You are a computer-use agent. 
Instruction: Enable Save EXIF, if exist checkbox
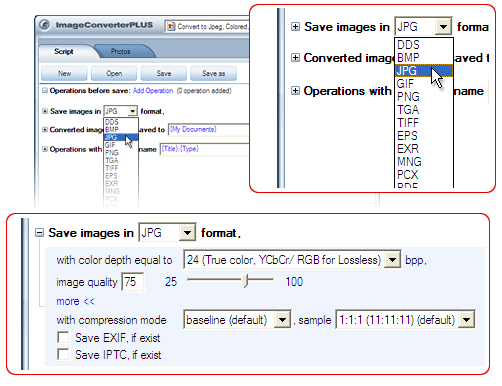[x=63, y=337]
